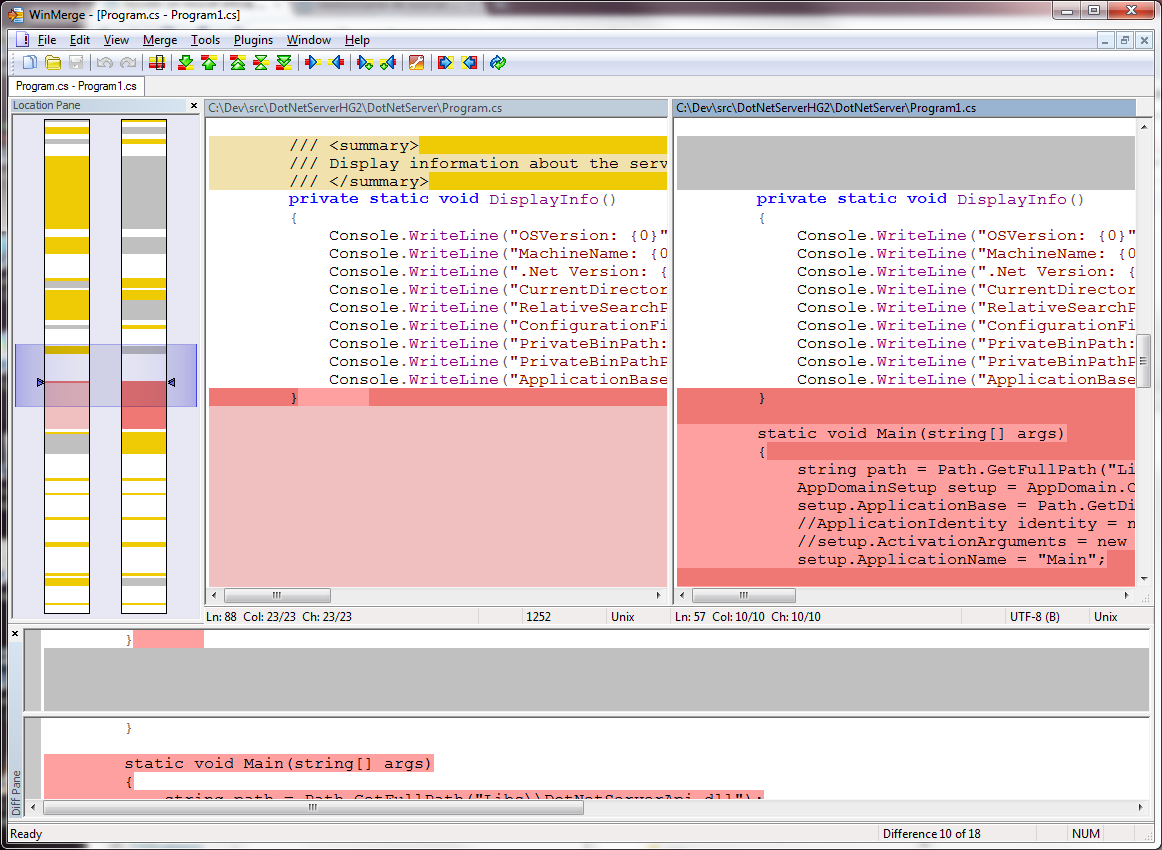Jump to the next difference

185,63
